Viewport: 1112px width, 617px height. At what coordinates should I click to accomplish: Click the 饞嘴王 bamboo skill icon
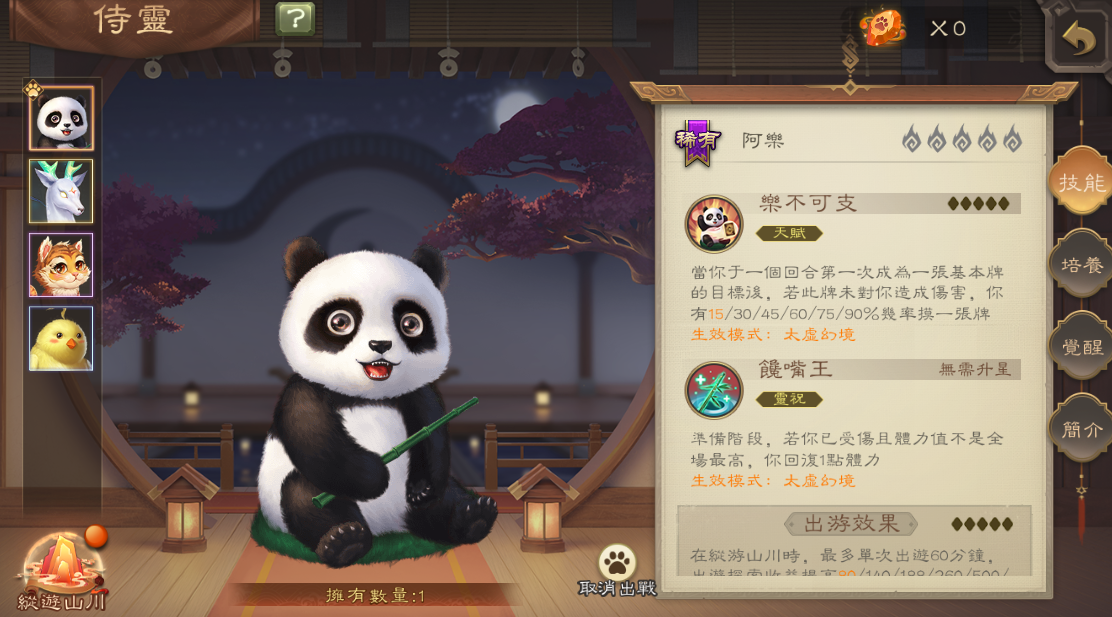click(x=713, y=390)
